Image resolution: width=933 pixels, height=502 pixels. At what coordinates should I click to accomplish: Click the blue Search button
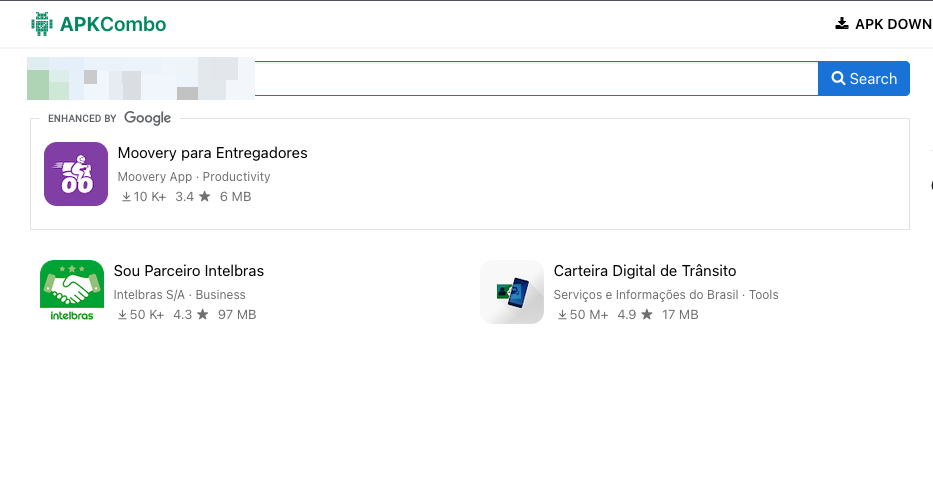864,79
